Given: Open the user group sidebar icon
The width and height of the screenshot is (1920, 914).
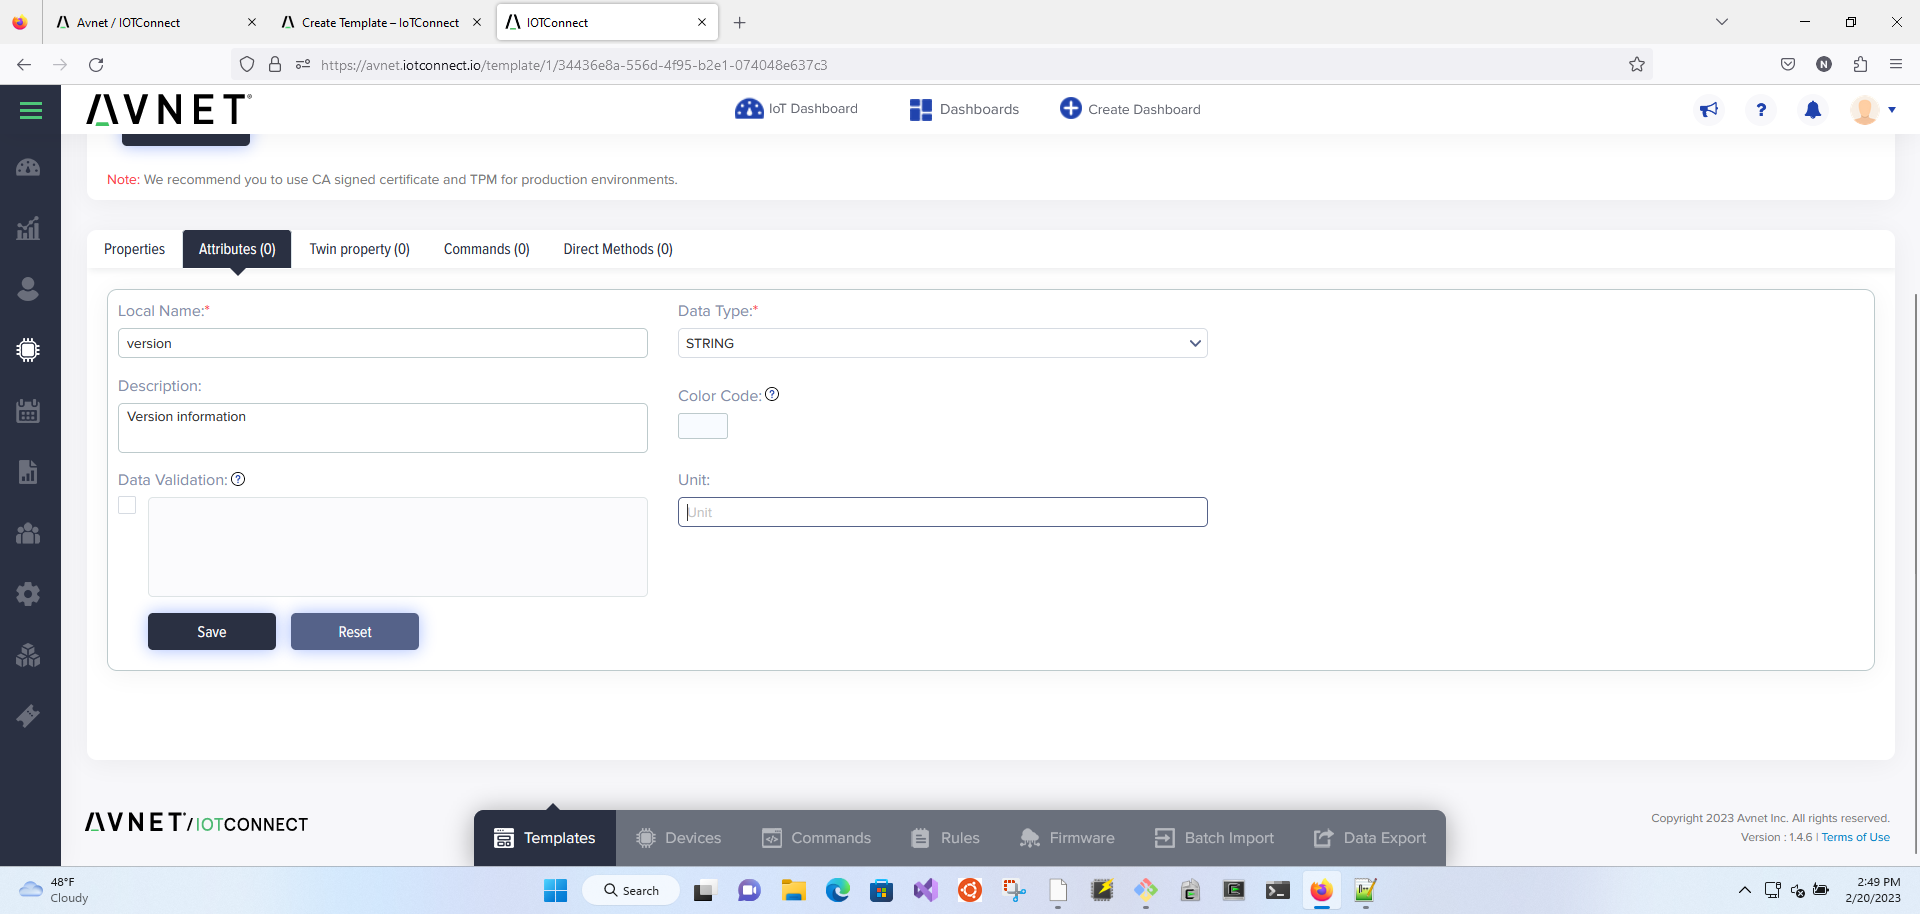Looking at the screenshot, I should tap(28, 533).
